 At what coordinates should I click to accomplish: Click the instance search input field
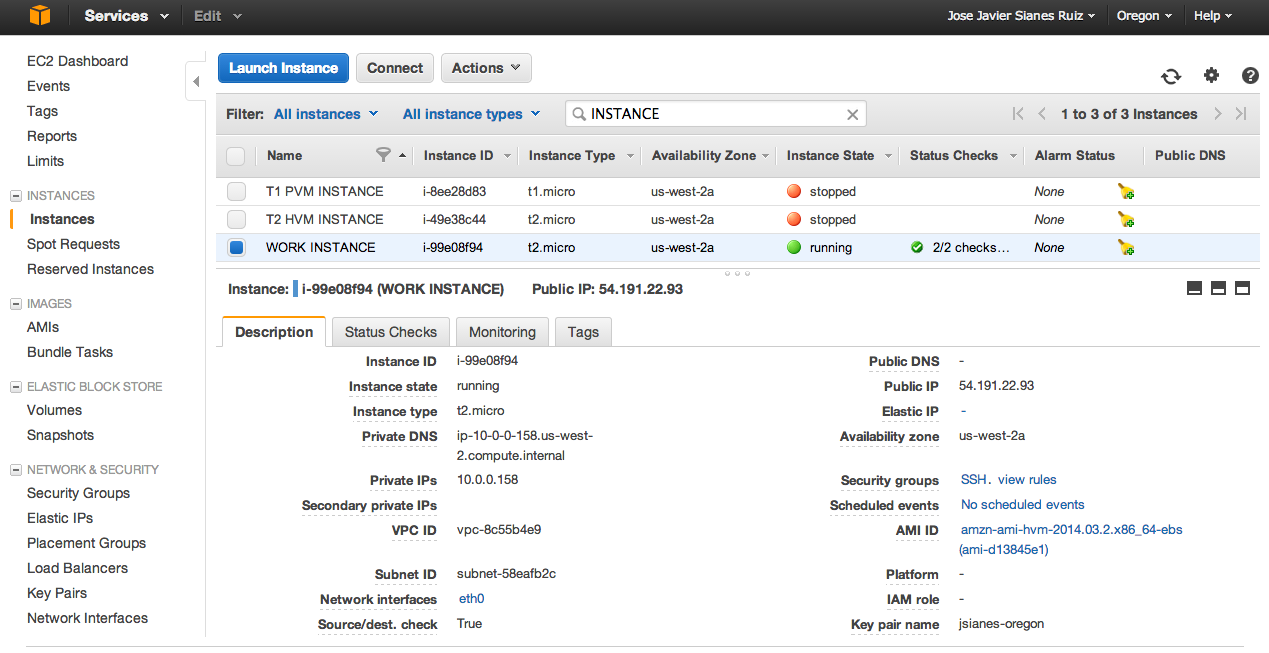710,114
